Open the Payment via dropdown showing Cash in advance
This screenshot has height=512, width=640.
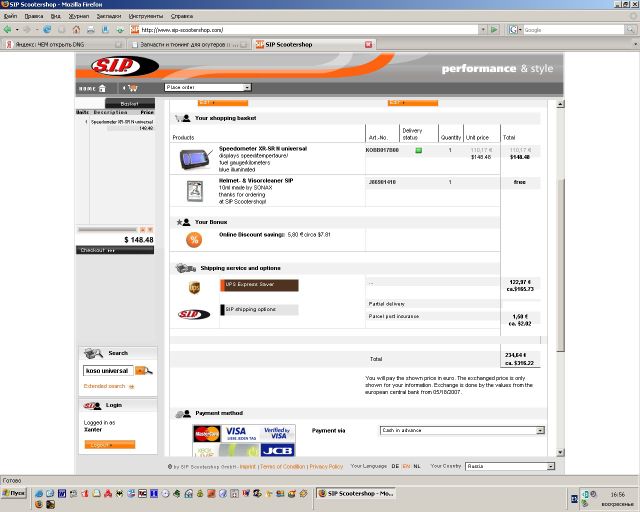(462, 430)
